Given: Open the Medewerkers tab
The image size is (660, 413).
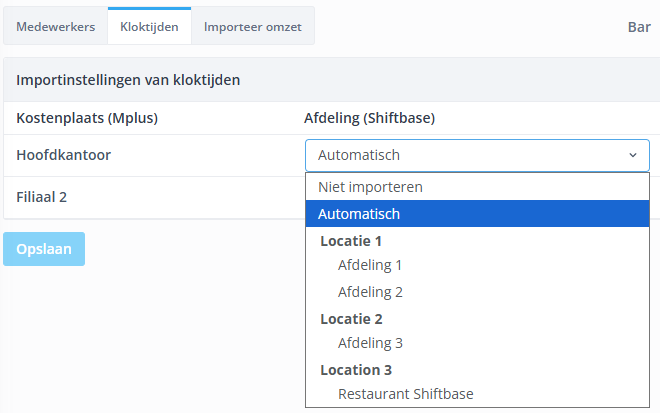Looking at the screenshot, I should pyautogui.click(x=55, y=27).
